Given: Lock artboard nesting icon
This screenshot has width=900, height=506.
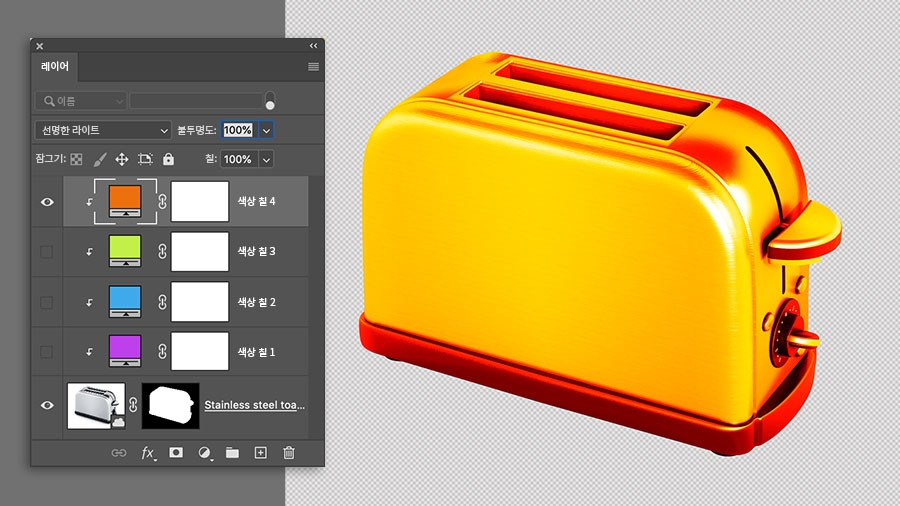Looking at the screenshot, I should coord(145,159).
